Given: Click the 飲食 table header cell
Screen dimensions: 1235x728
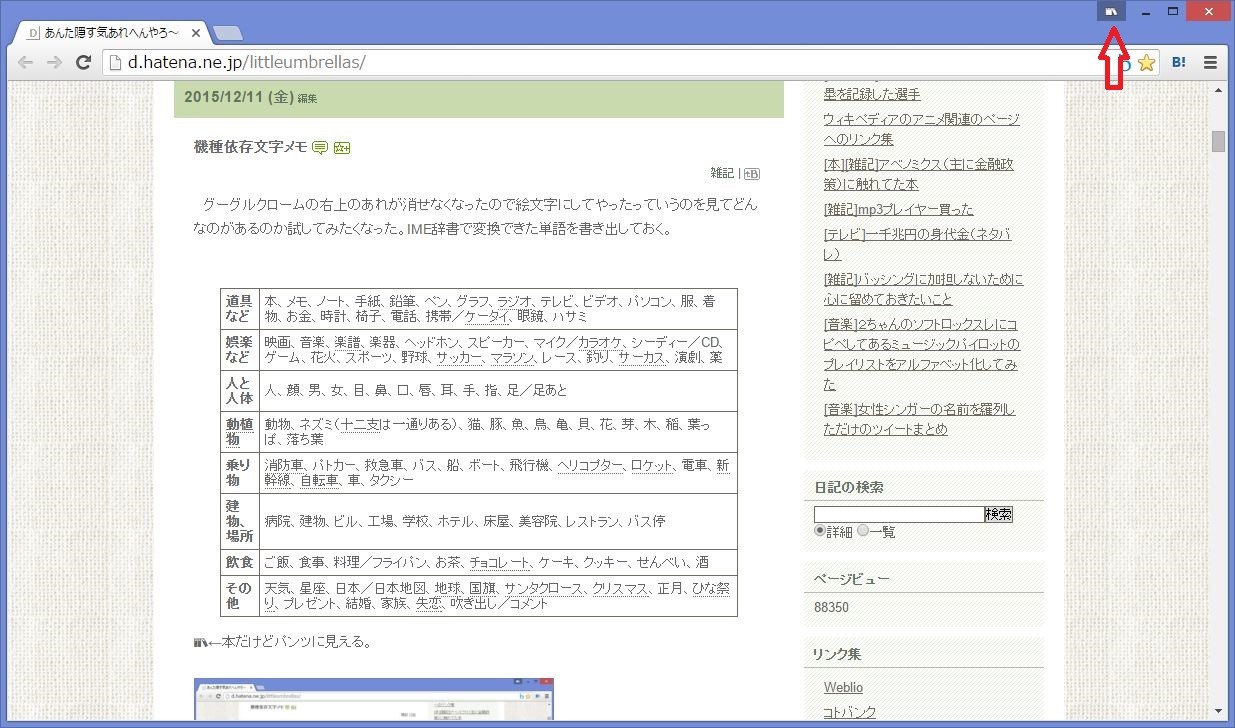Looking at the screenshot, I should click(239, 563).
